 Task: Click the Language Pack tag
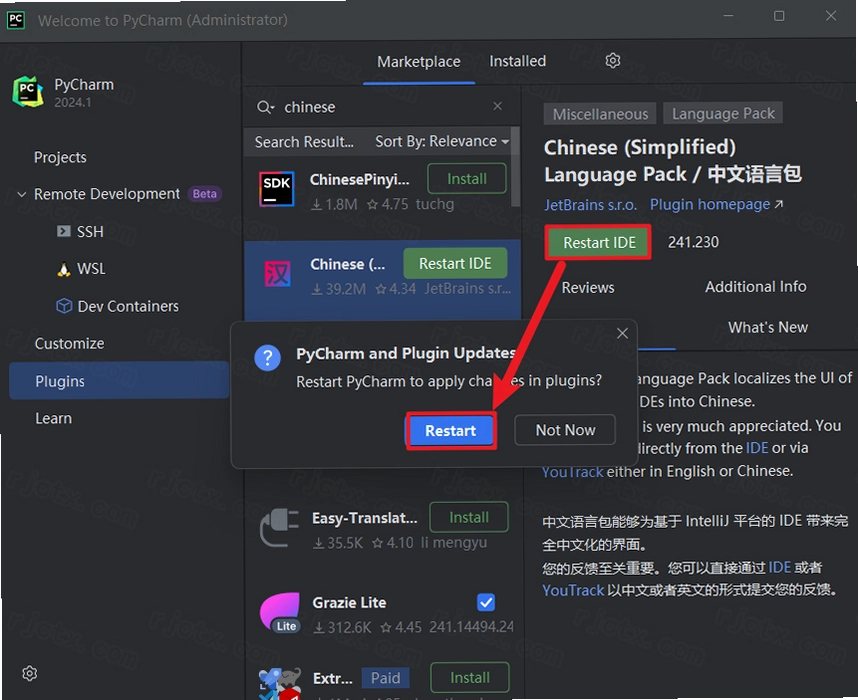pos(723,113)
